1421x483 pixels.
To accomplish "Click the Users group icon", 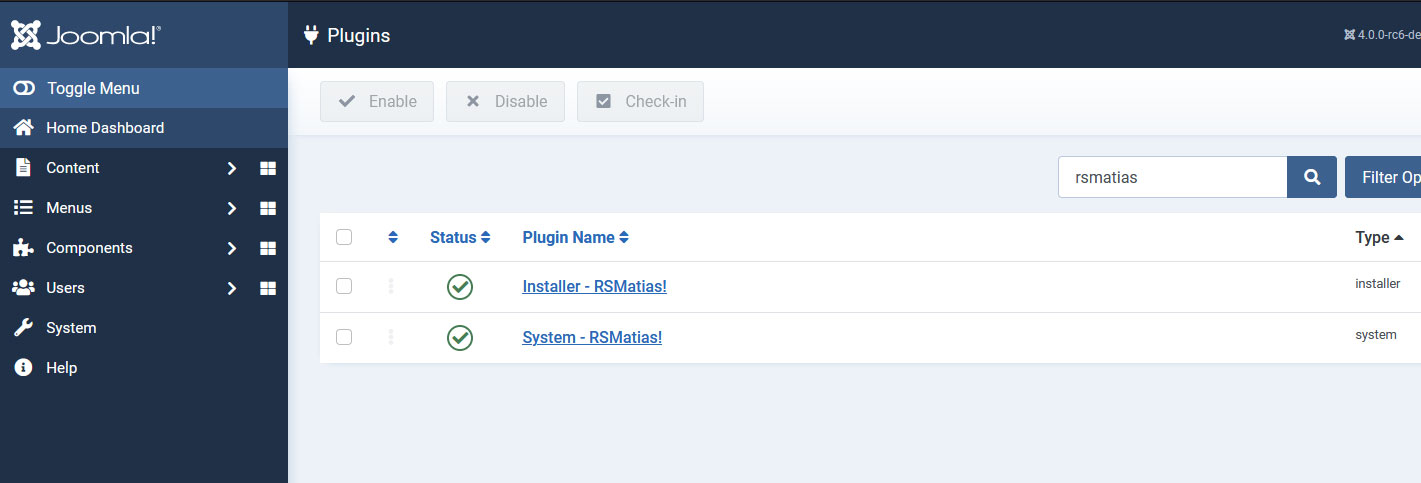I will pos(23,288).
